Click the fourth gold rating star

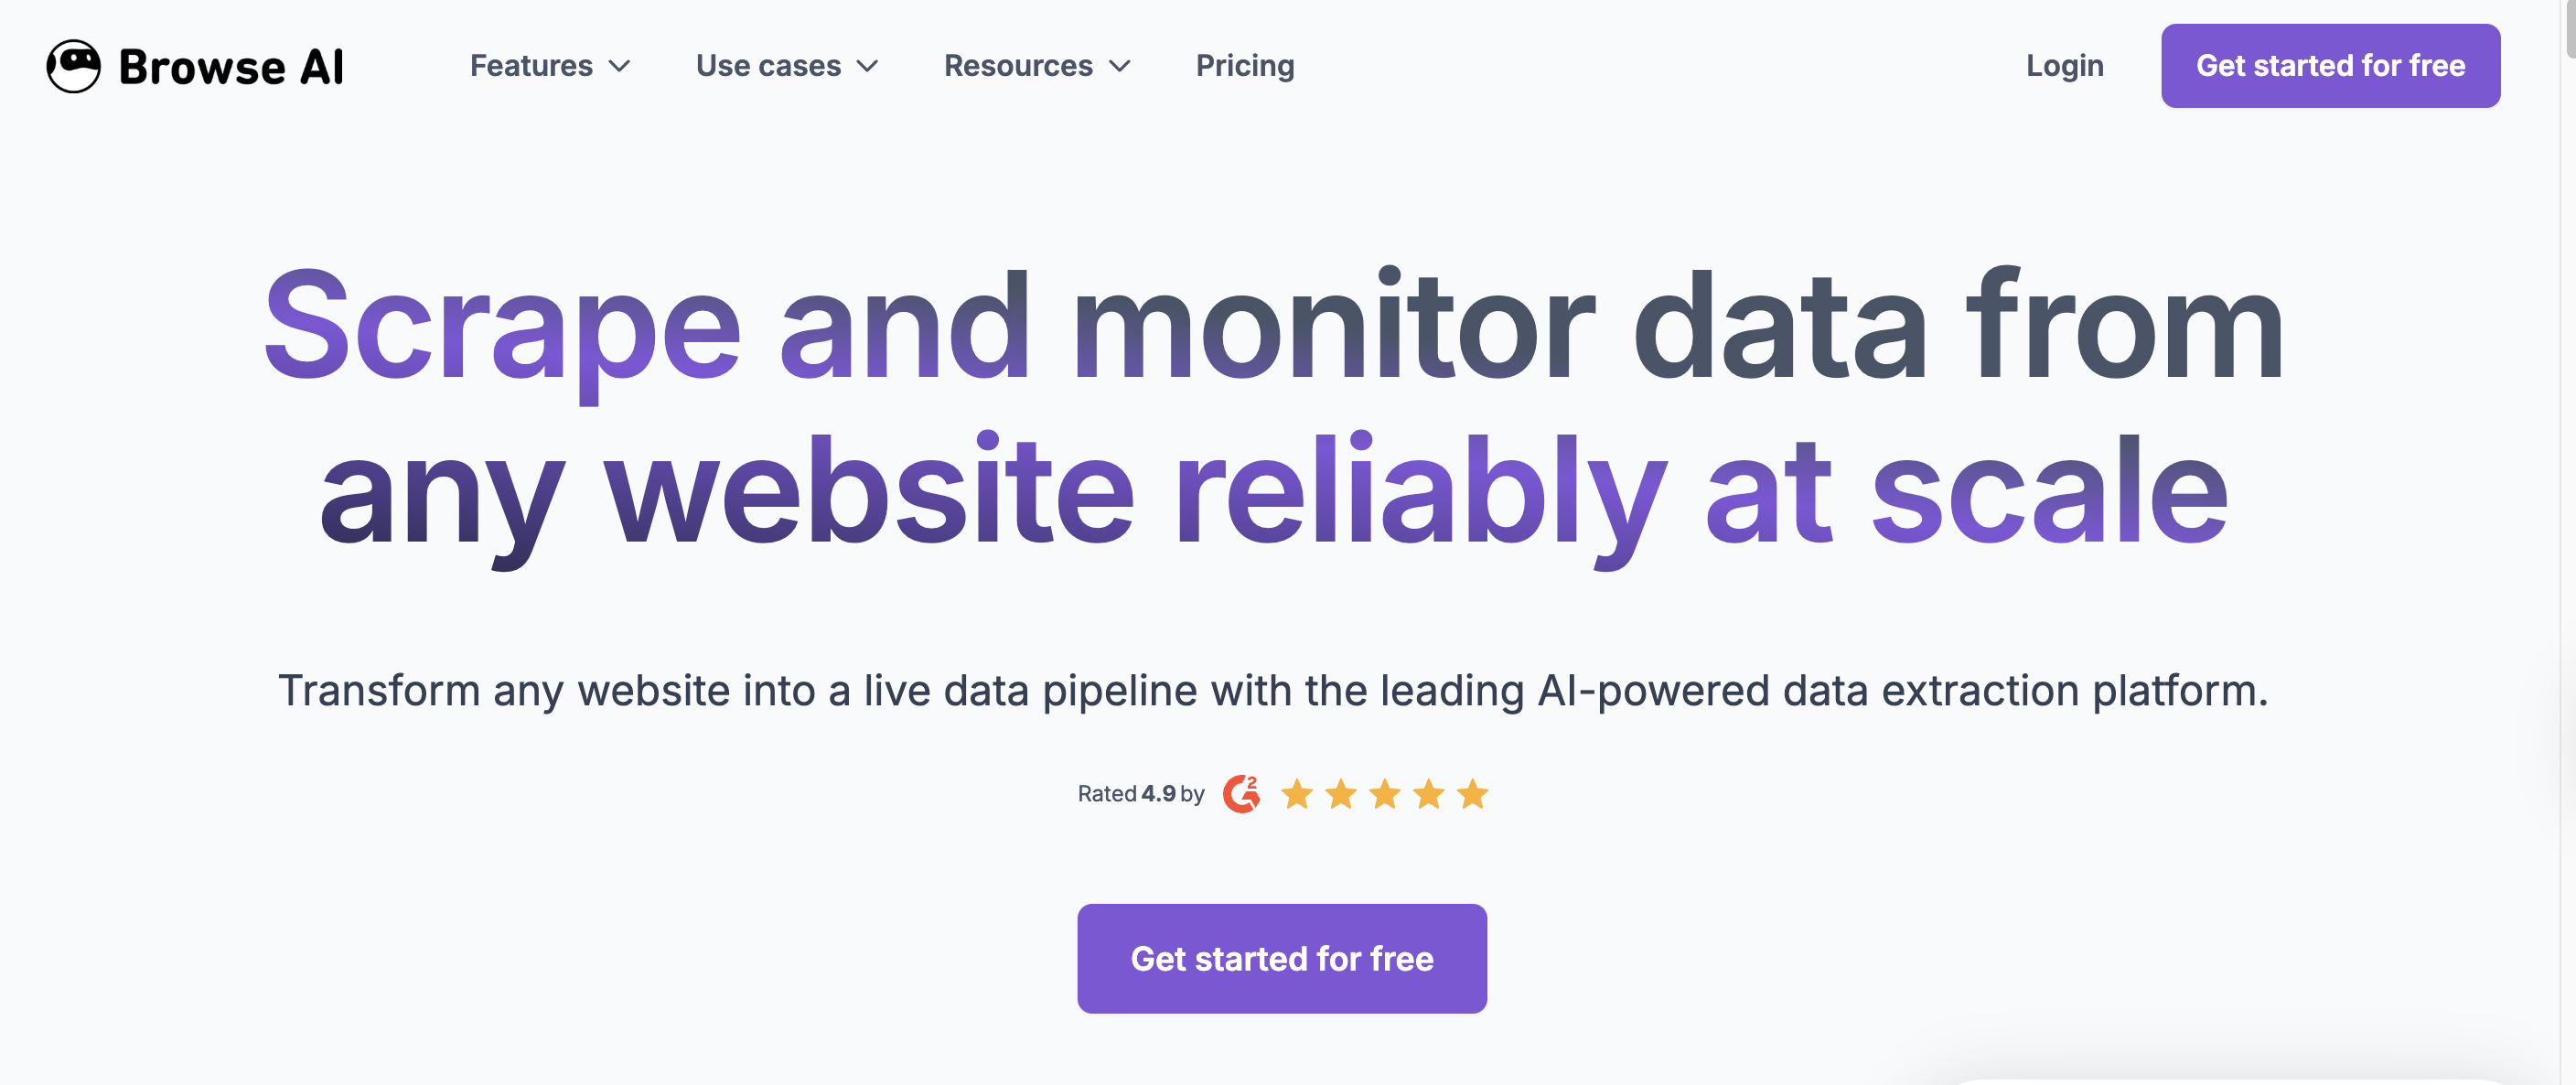tap(1429, 794)
